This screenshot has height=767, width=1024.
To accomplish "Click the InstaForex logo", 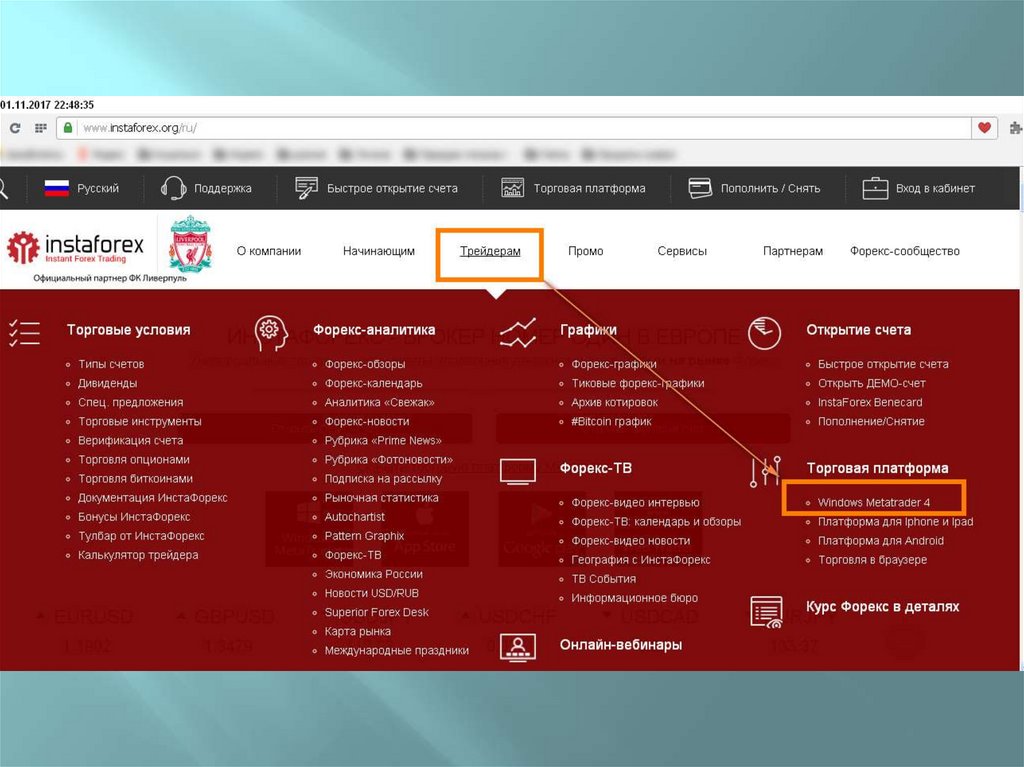I will pos(75,248).
